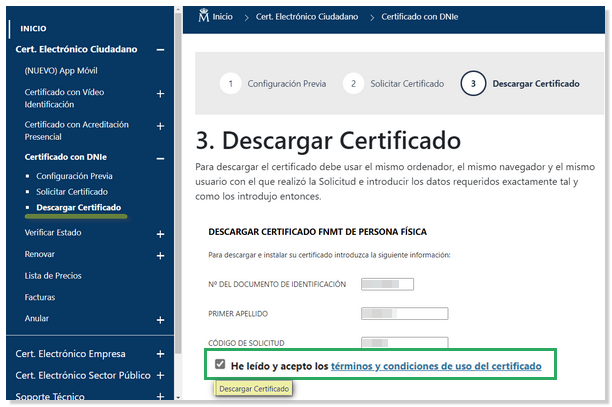Click step 1 circle Configuración Previa
612x407 pixels.
click(x=231, y=83)
